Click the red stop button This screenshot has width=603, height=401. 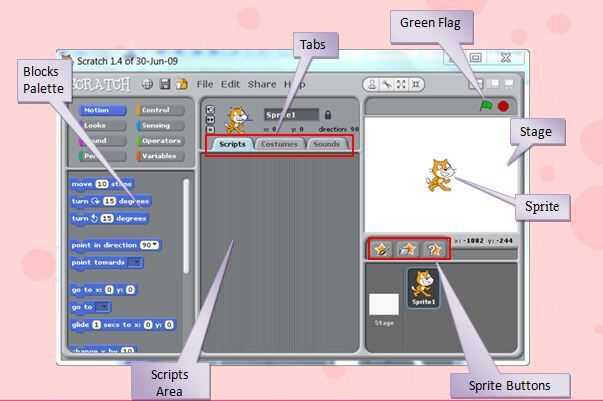pos(503,106)
